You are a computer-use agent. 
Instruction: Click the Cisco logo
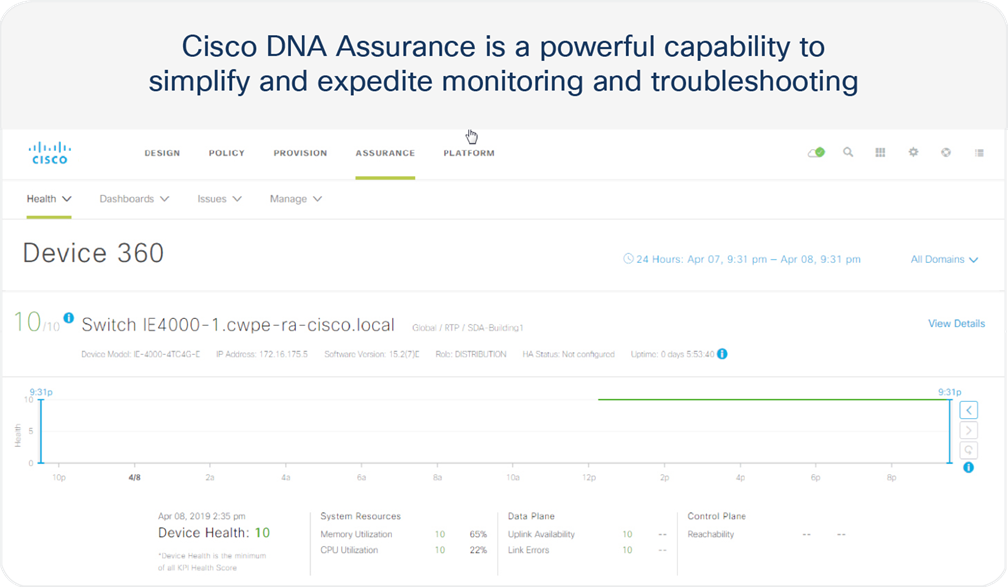coord(50,153)
